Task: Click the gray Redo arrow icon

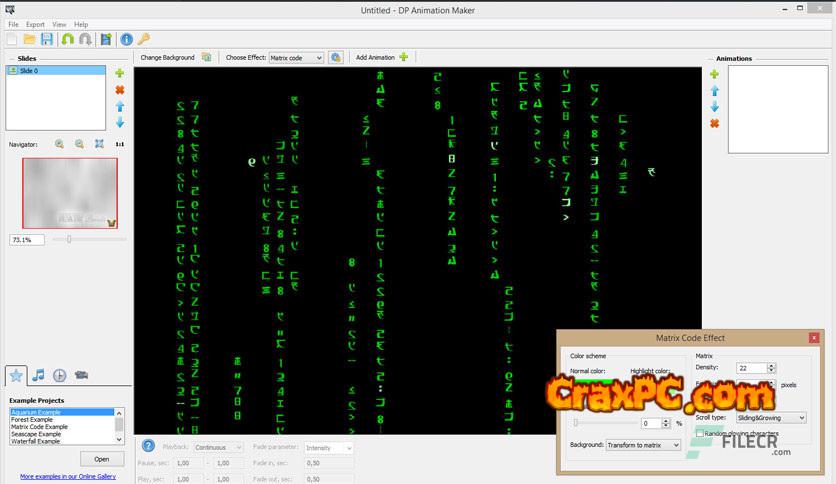Action: tap(85, 39)
